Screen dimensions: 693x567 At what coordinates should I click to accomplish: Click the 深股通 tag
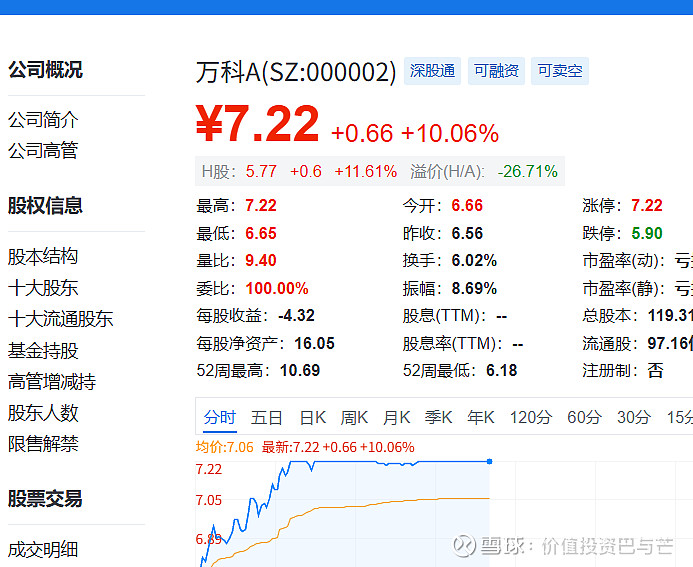point(432,71)
